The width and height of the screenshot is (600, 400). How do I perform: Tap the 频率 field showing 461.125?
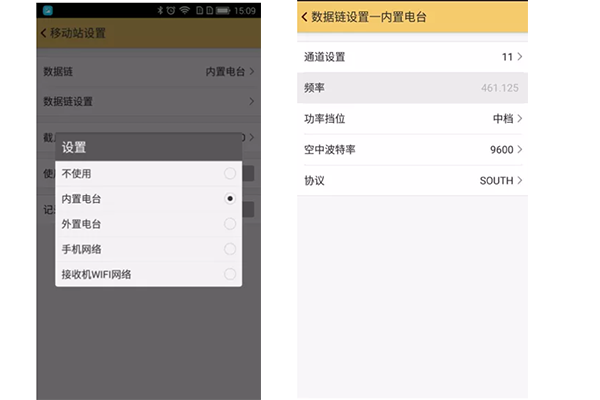[412, 88]
